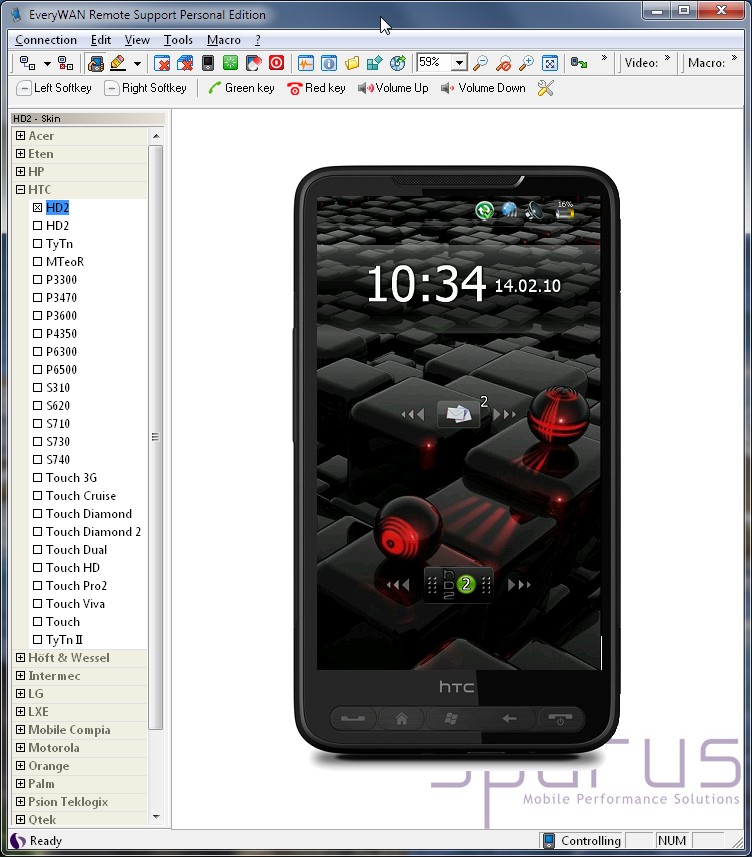Click the Left Softkey button

click(54, 88)
